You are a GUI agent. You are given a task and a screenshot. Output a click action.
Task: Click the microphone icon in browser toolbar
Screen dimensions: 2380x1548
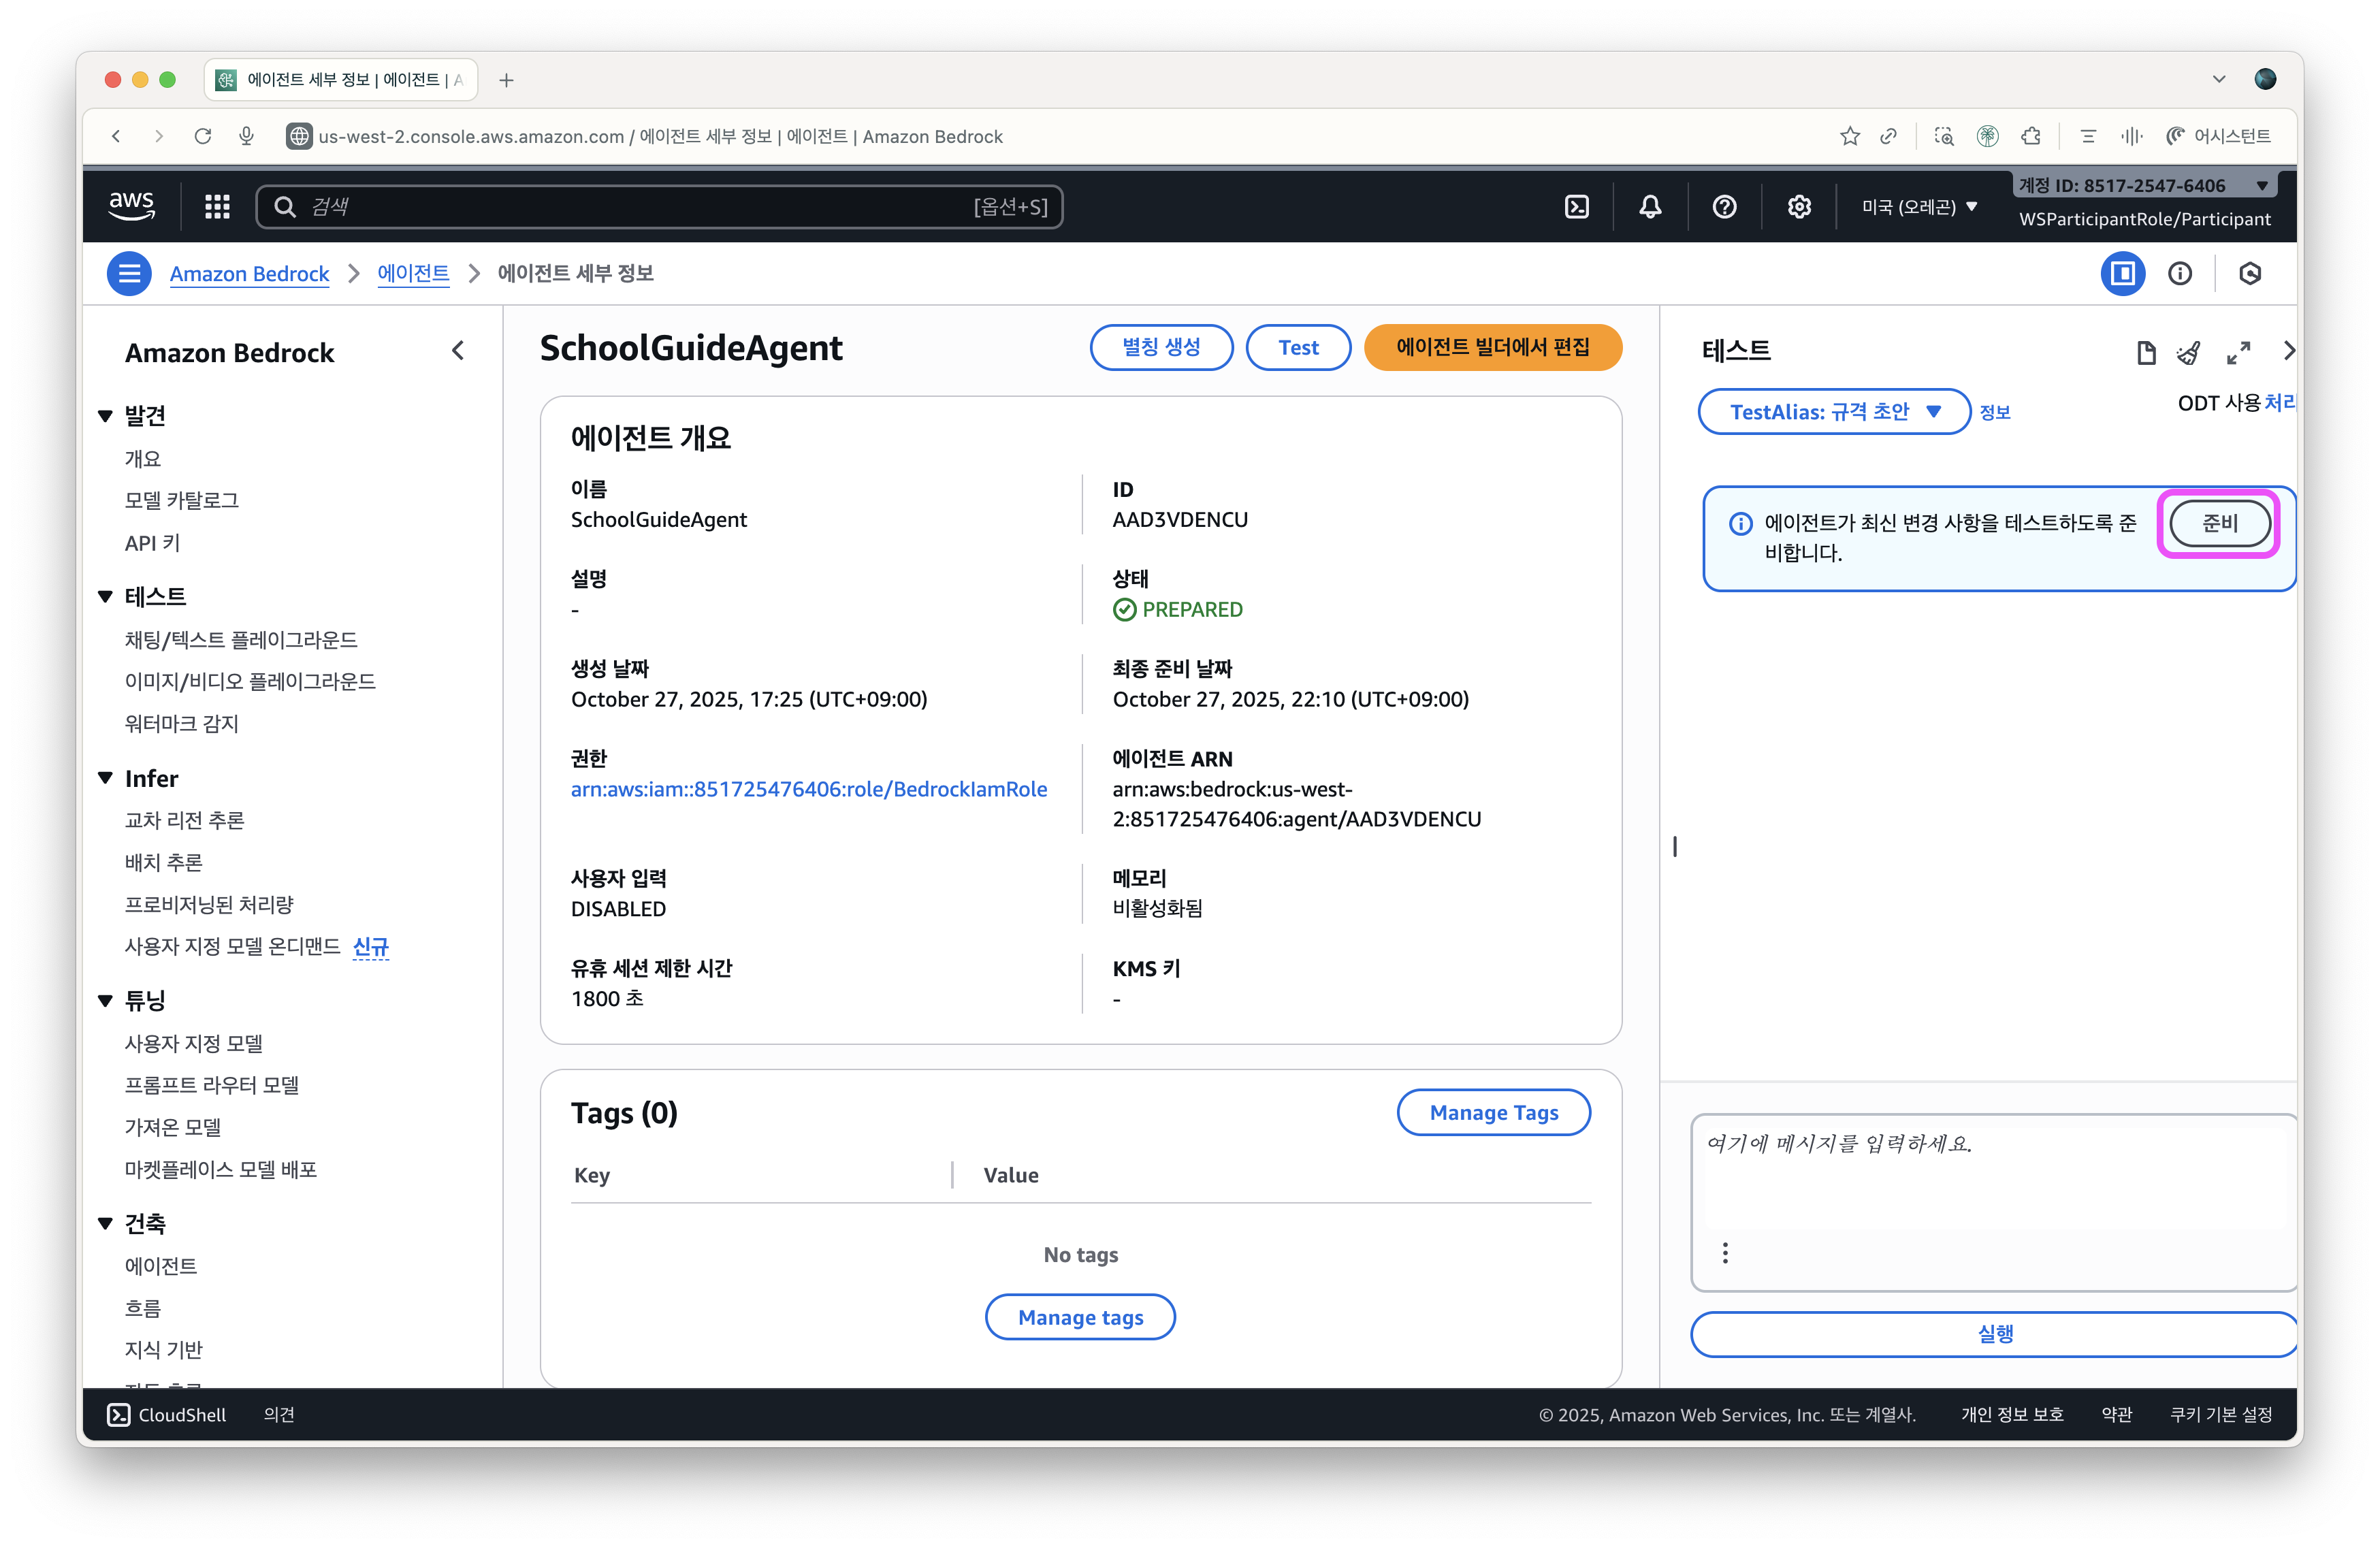coord(246,136)
